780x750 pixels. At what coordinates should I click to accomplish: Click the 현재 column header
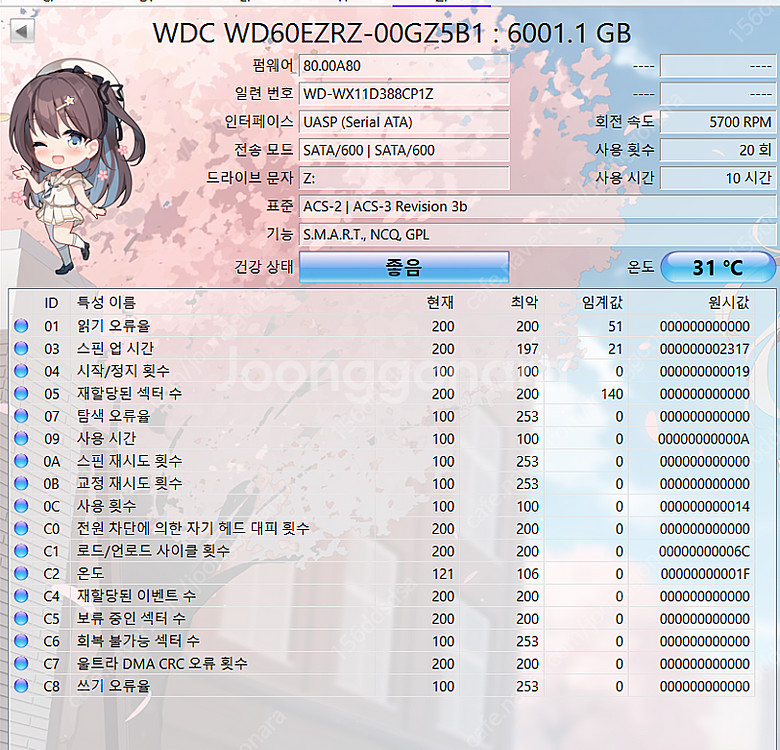440,302
